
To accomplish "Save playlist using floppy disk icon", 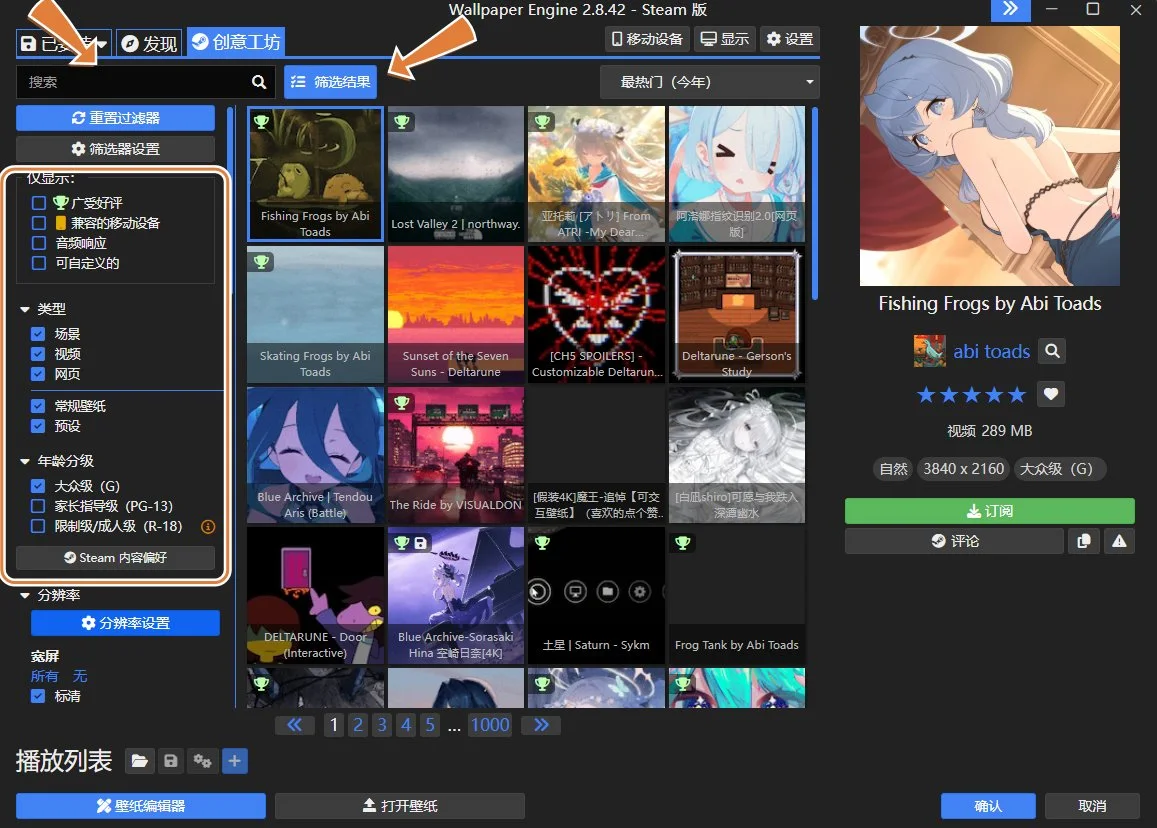I will click(170, 761).
